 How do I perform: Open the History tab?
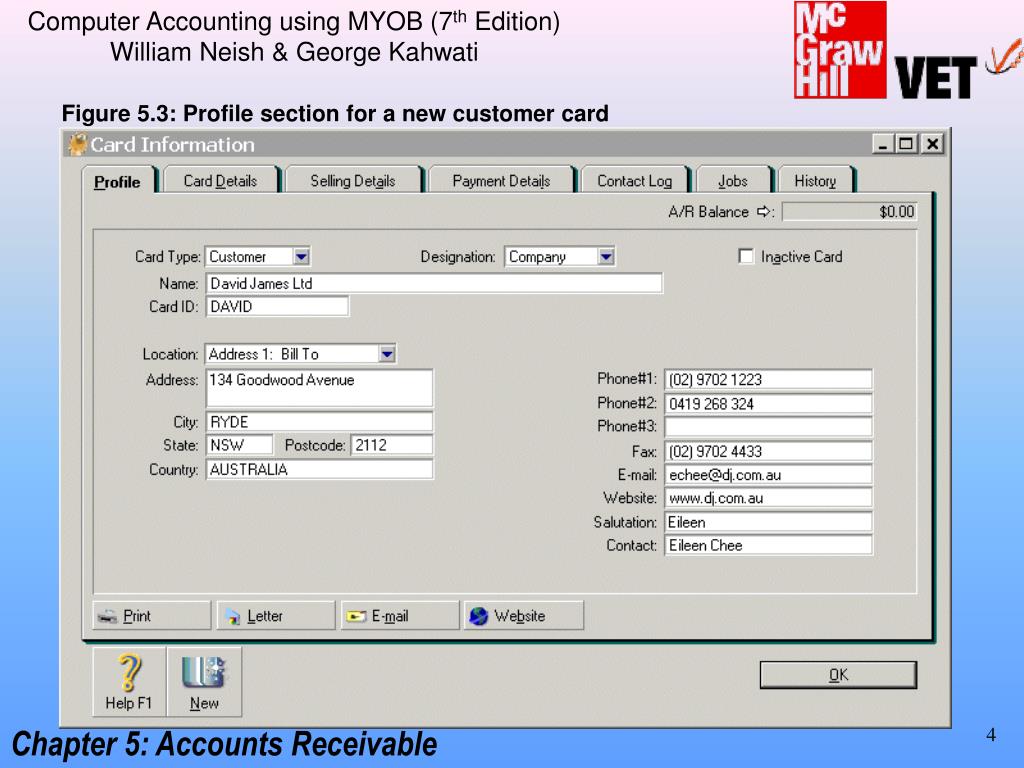click(x=815, y=181)
